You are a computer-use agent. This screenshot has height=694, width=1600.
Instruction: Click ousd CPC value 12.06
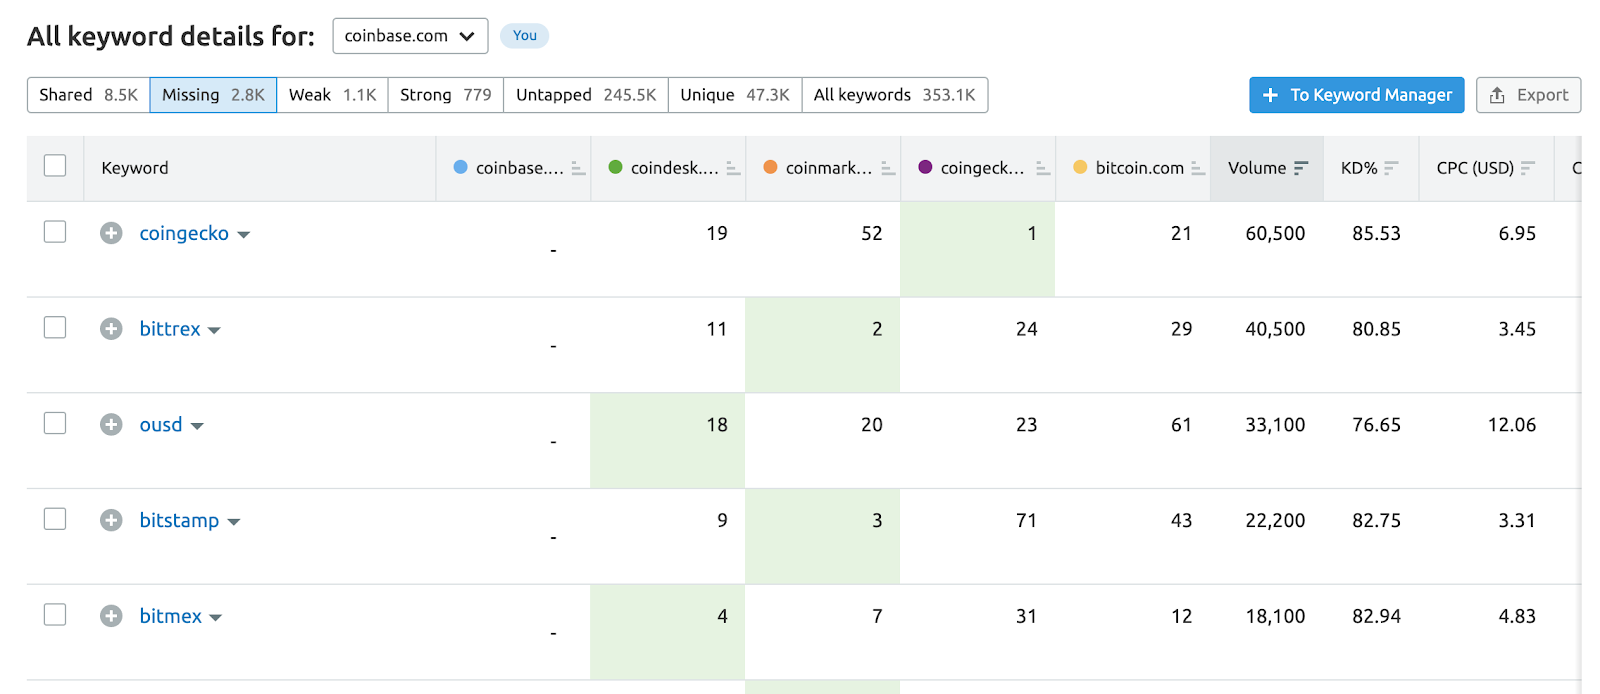[1512, 425]
